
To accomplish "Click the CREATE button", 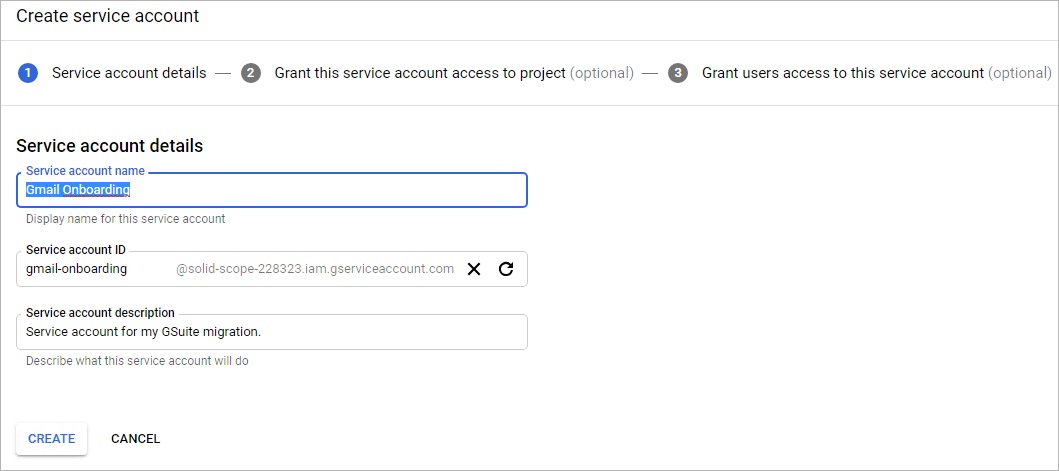I will [52, 439].
